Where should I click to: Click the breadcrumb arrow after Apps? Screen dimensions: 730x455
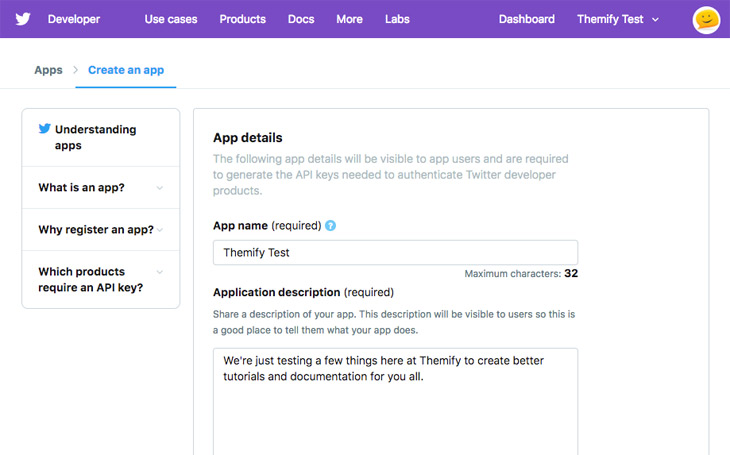tap(75, 70)
